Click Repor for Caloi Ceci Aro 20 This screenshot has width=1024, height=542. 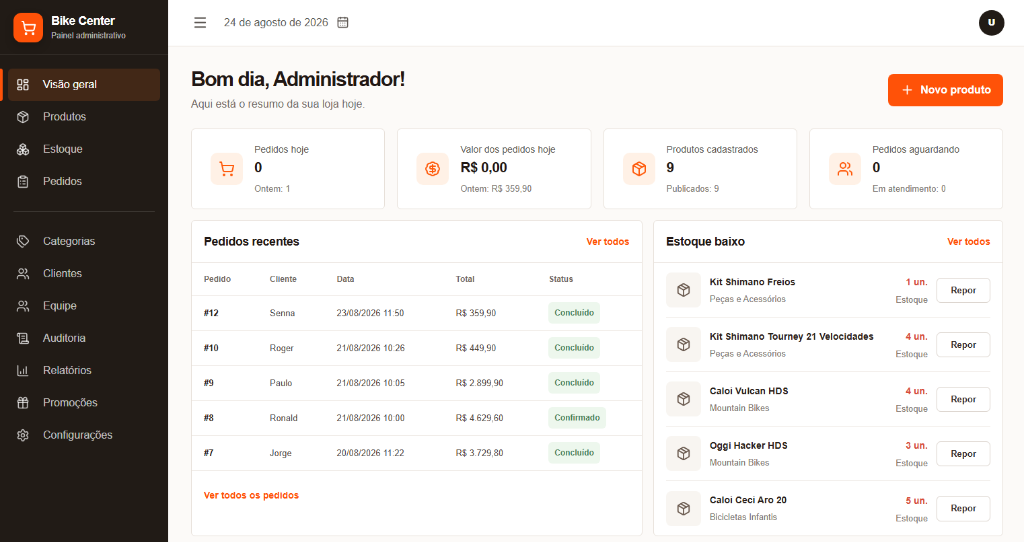(963, 508)
